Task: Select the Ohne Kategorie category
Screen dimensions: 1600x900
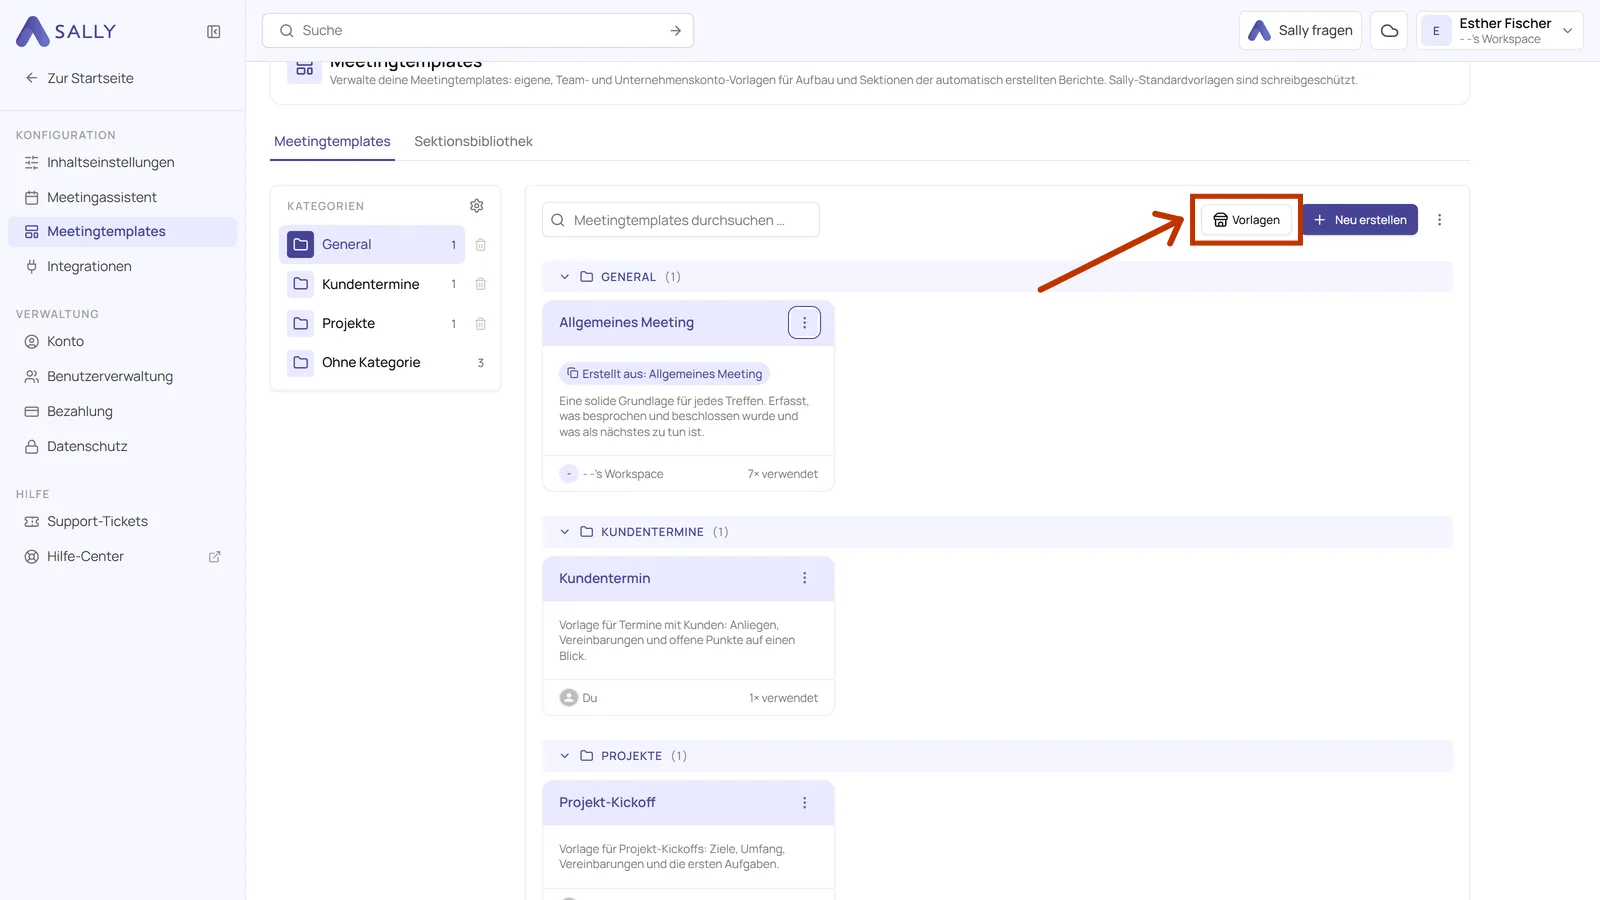Action: tap(386, 363)
